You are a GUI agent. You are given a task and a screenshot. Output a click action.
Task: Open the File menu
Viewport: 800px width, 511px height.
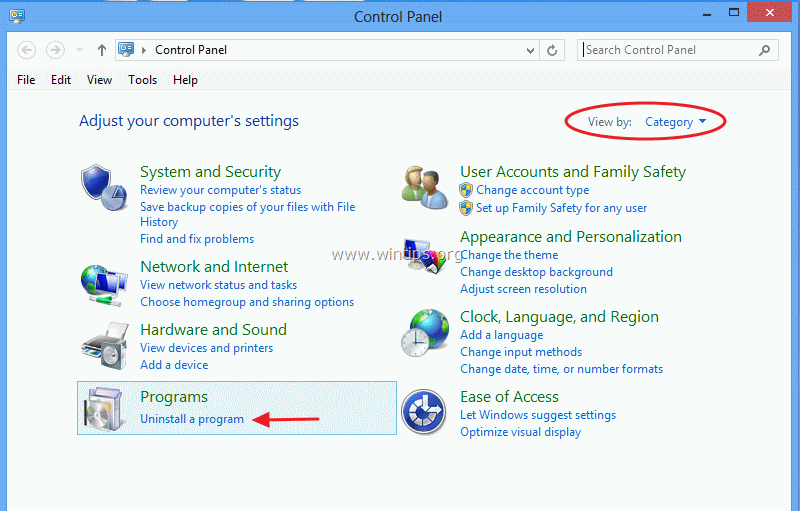pos(26,80)
